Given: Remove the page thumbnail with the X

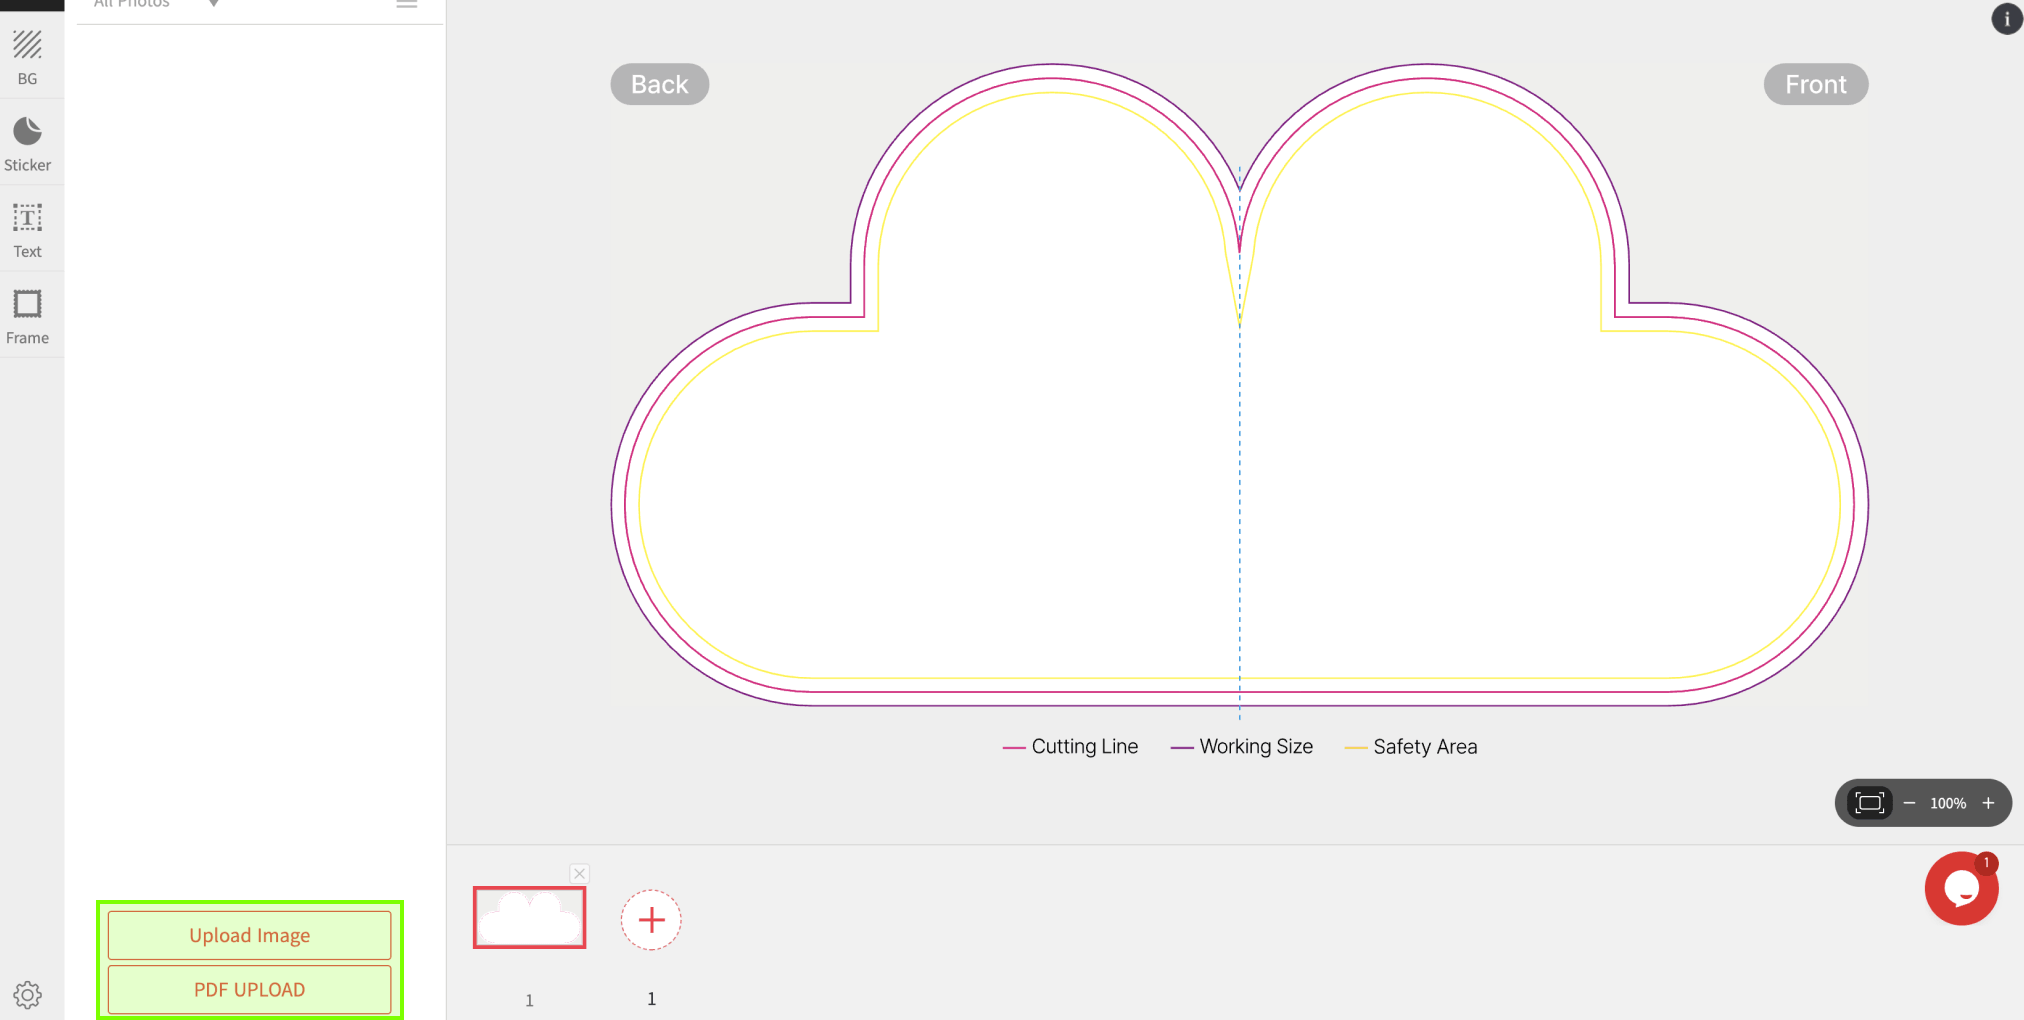Looking at the screenshot, I should 580,873.
